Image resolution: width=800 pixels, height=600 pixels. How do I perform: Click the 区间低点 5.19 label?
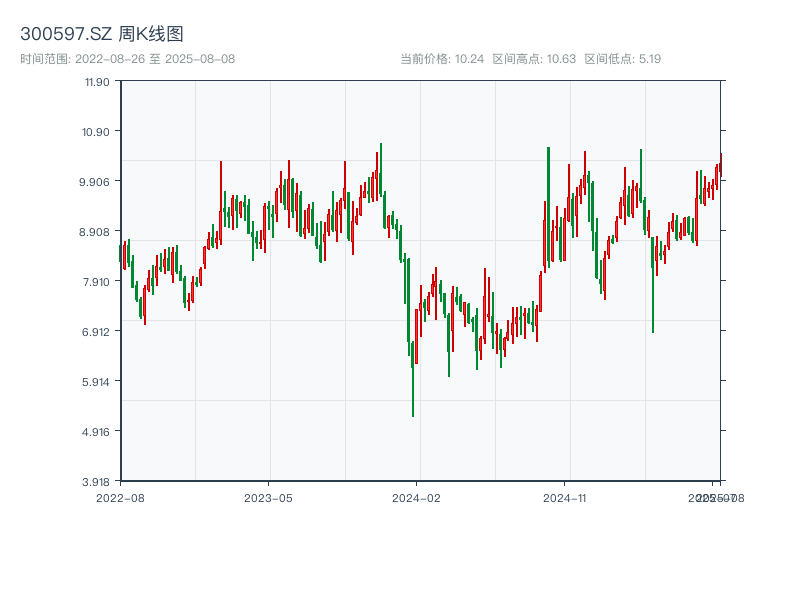tap(622, 59)
